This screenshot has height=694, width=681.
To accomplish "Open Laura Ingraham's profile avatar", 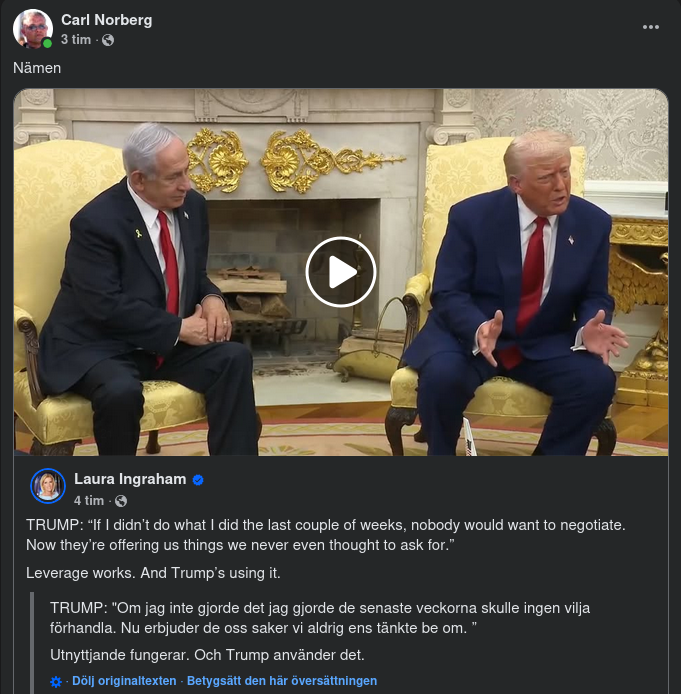I will [x=48, y=486].
